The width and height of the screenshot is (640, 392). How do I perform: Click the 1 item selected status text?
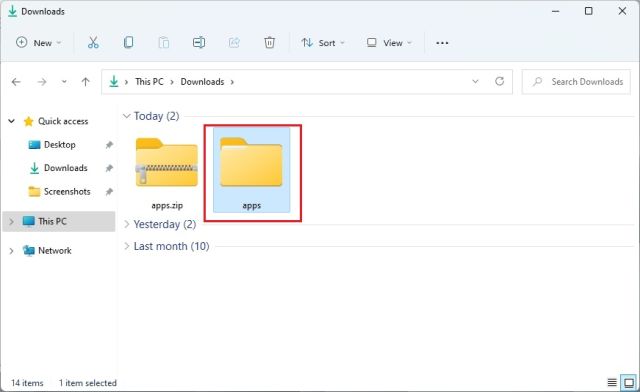(x=87, y=383)
